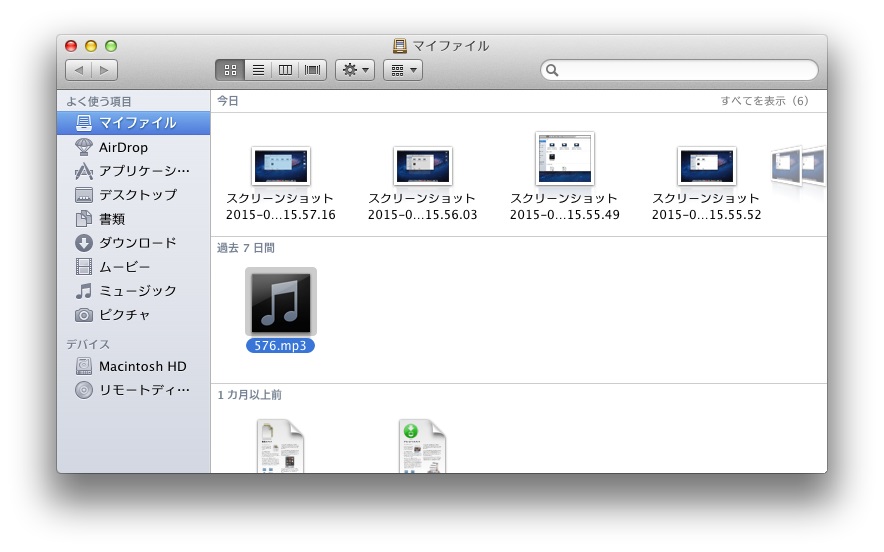Click the AirDrop parachute icon
The width and height of the screenshot is (884, 552).
(x=84, y=147)
